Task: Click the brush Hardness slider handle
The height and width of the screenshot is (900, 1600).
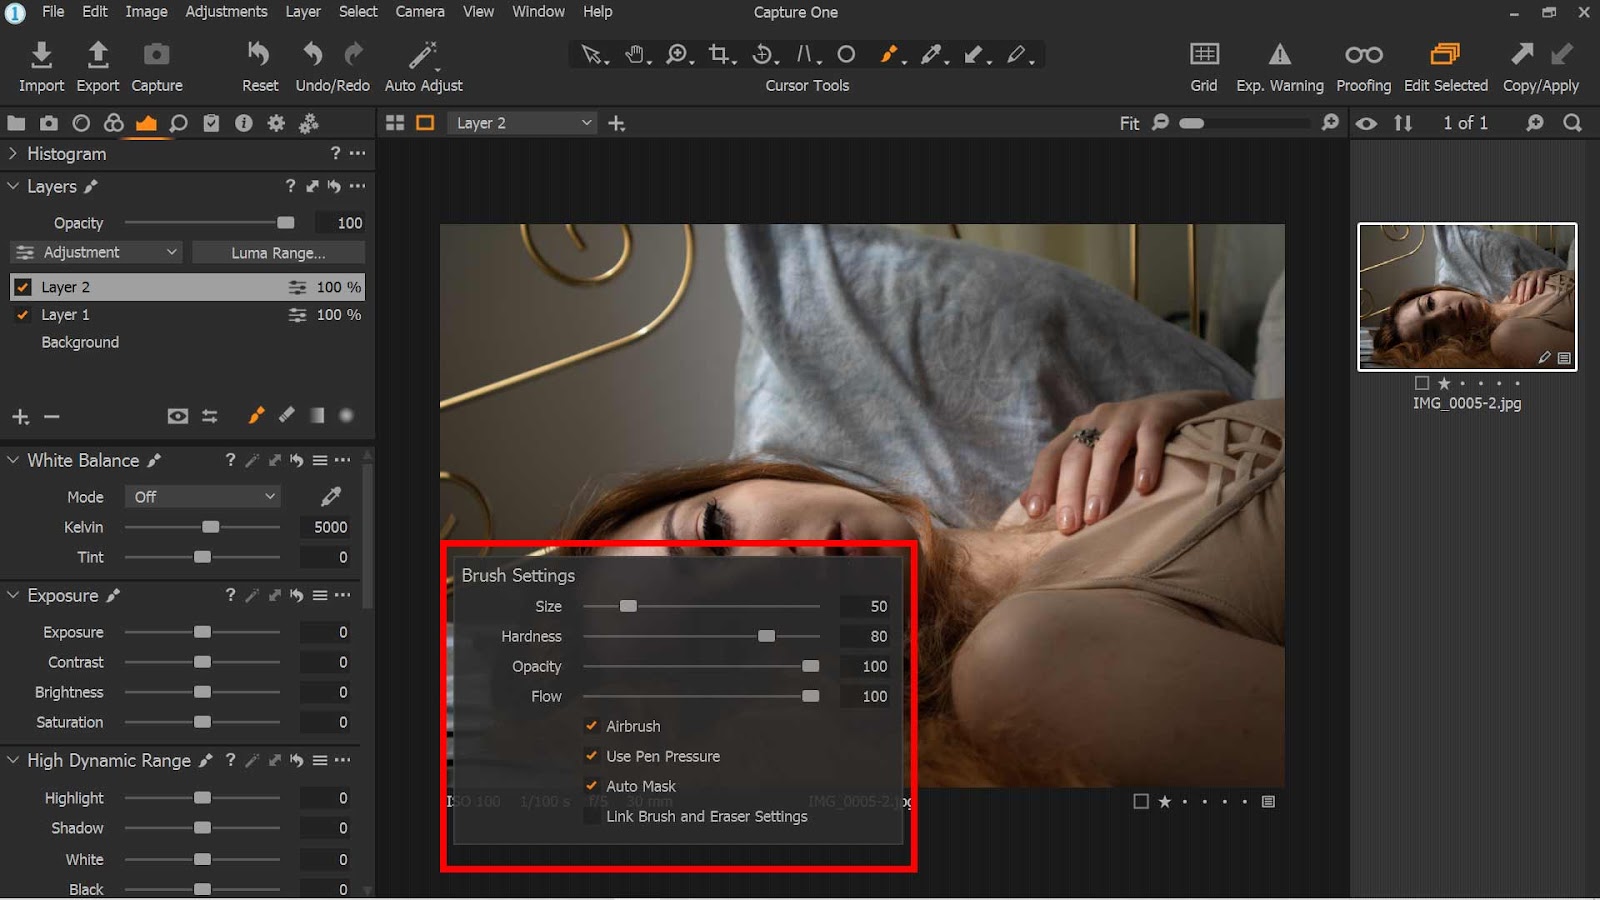Action: tap(766, 636)
